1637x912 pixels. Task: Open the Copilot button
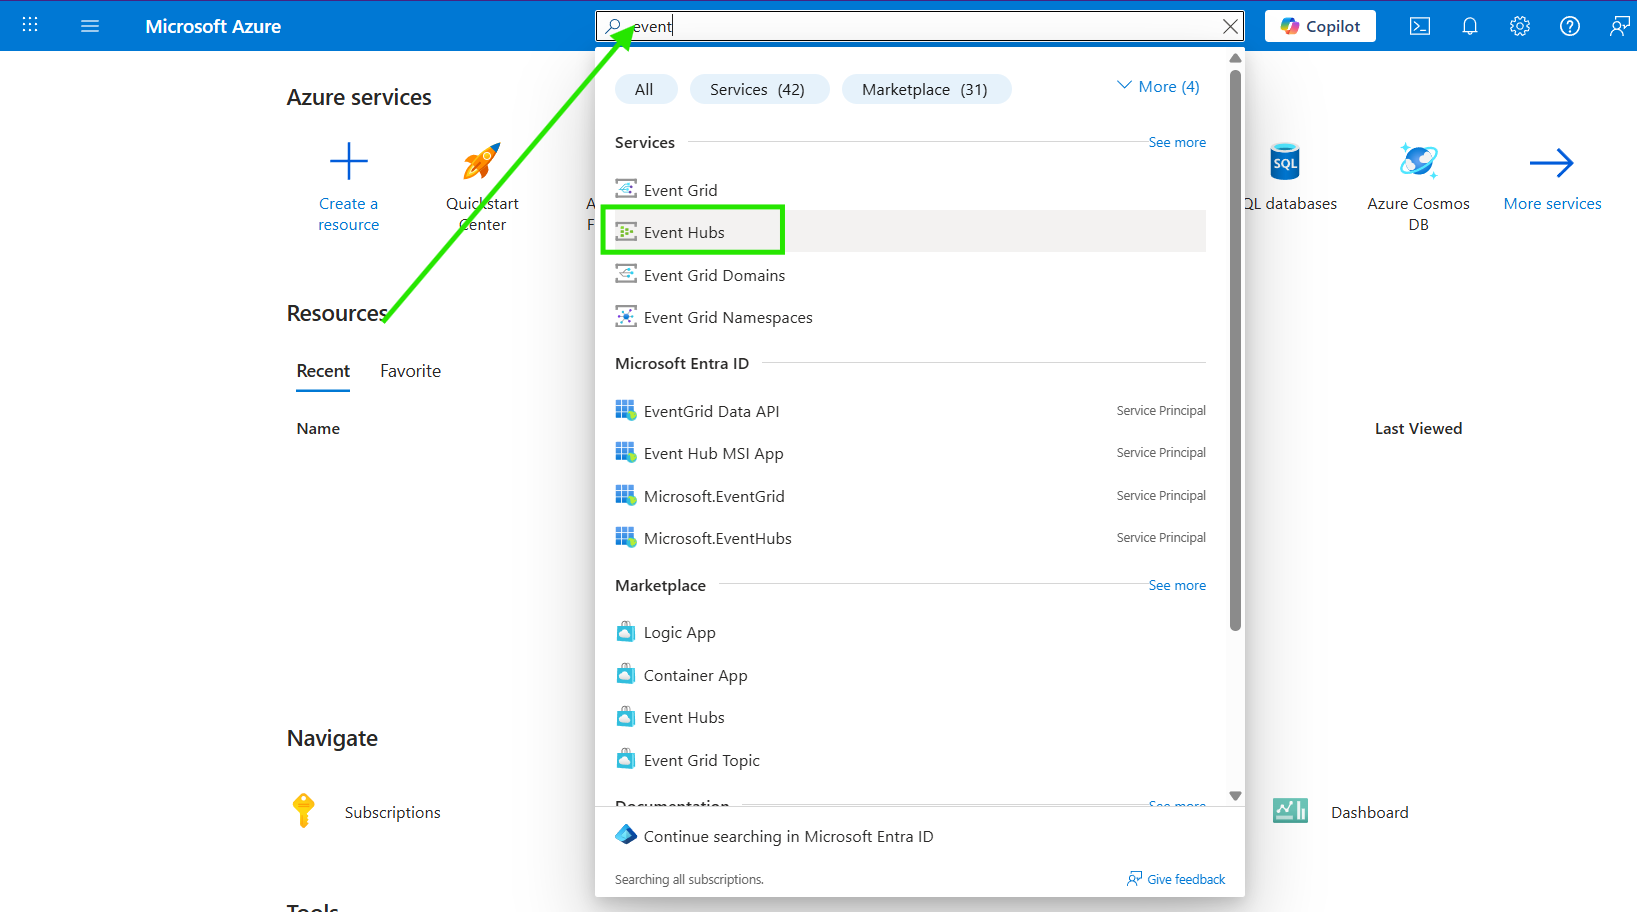[x=1319, y=26]
